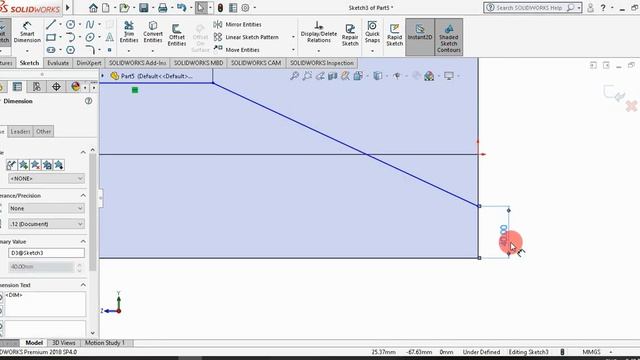Viewport: 640px width, 360px height.
Task: Toggle Instant2D off
Action: (x=420, y=37)
